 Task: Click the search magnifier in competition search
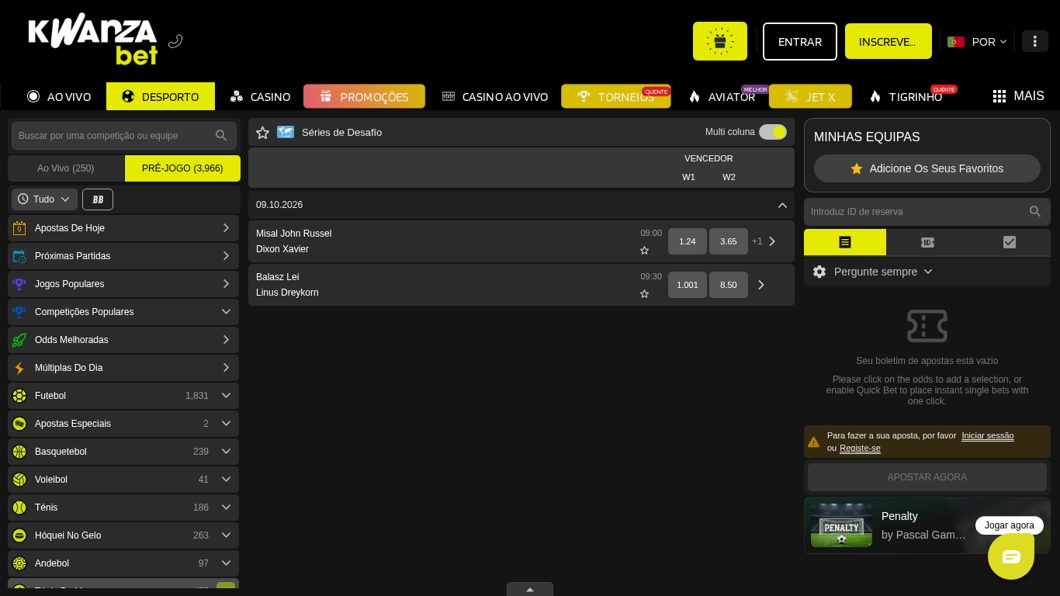[221, 136]
